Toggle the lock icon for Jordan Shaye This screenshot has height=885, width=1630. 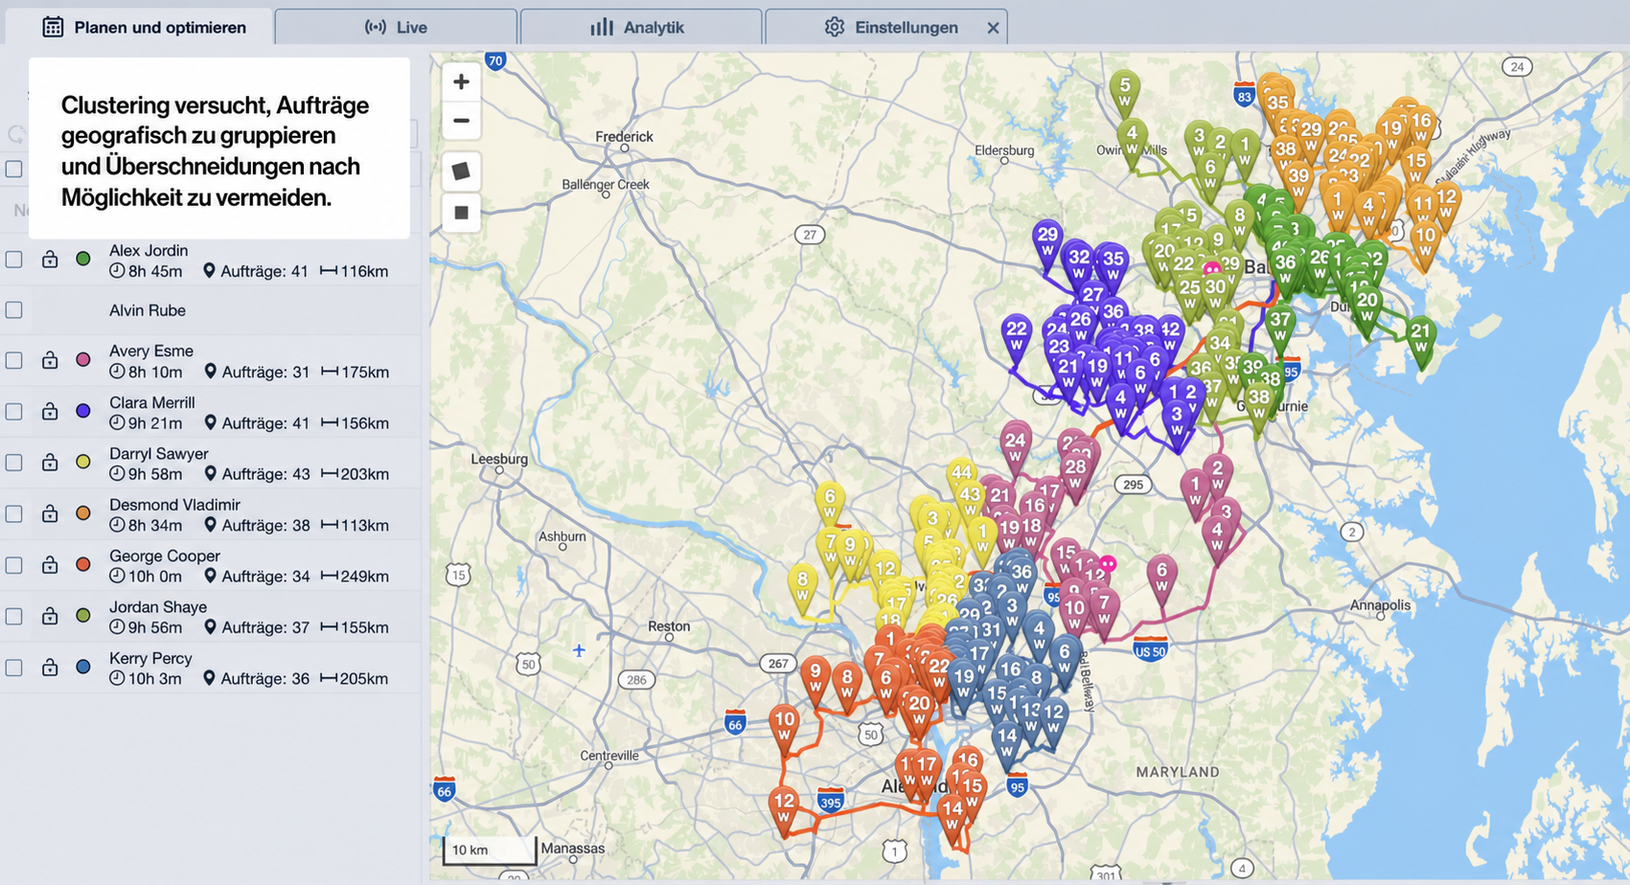click(x=49, y=616)
